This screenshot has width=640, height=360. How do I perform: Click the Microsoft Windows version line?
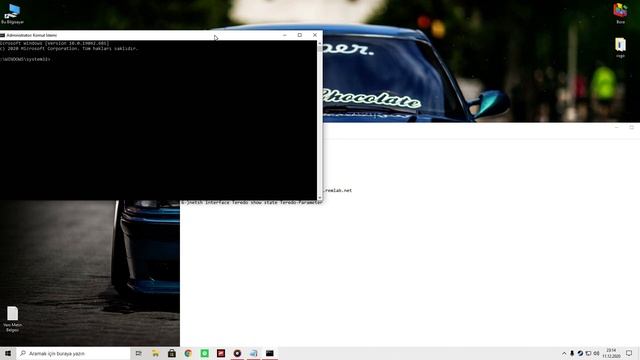[55, 43]
